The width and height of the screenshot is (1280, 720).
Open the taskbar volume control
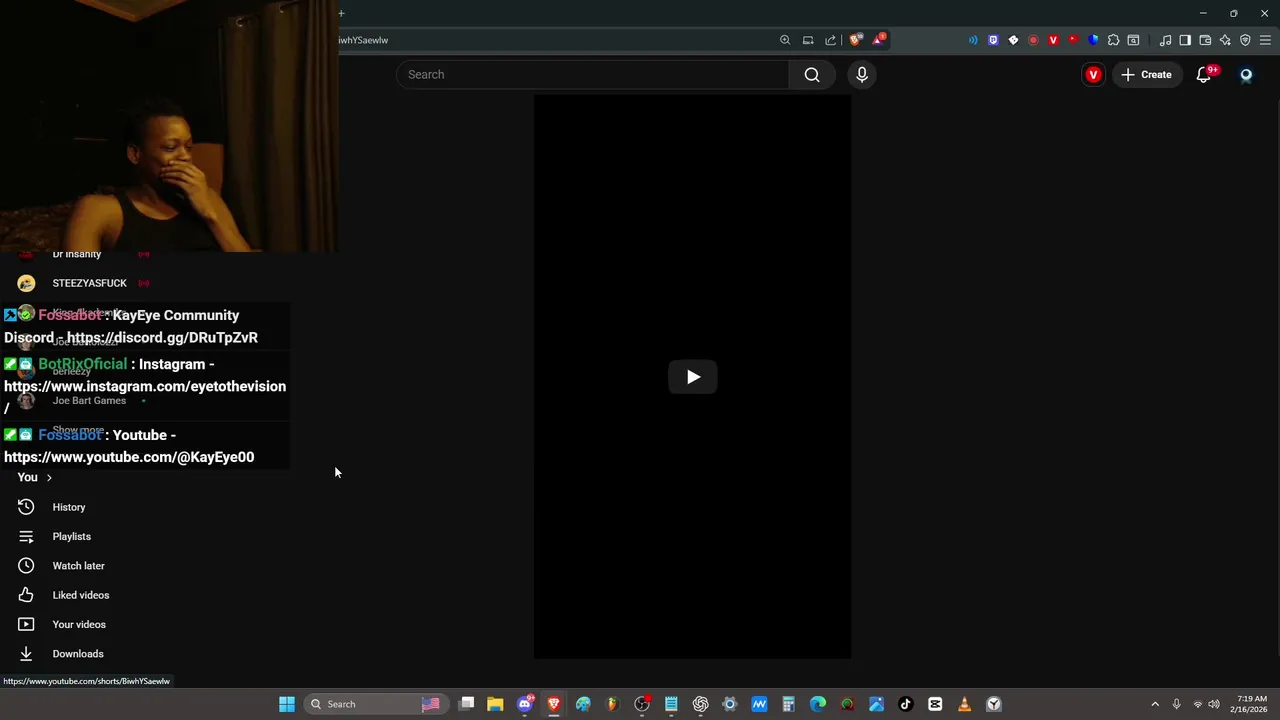(x=1214, y=704)
